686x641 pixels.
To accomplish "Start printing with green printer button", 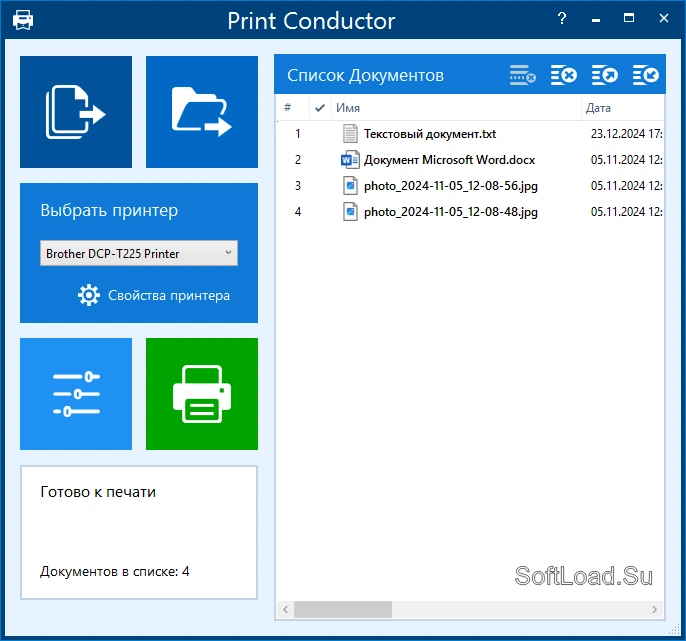I will (x=202, y=393).
